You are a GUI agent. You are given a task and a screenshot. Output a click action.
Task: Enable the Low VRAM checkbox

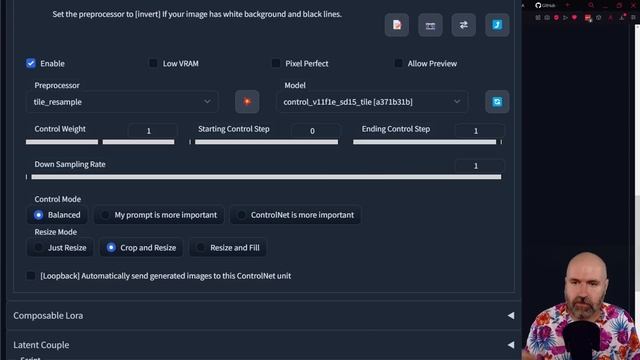pos(153,63)
